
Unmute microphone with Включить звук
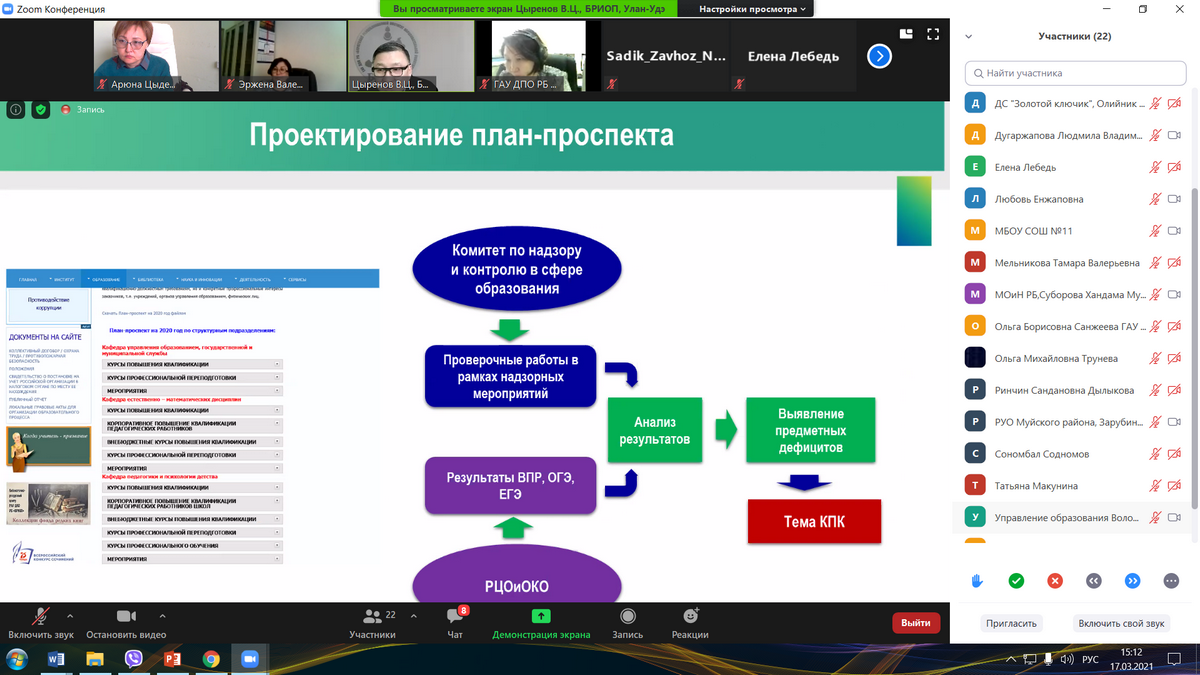41,618
